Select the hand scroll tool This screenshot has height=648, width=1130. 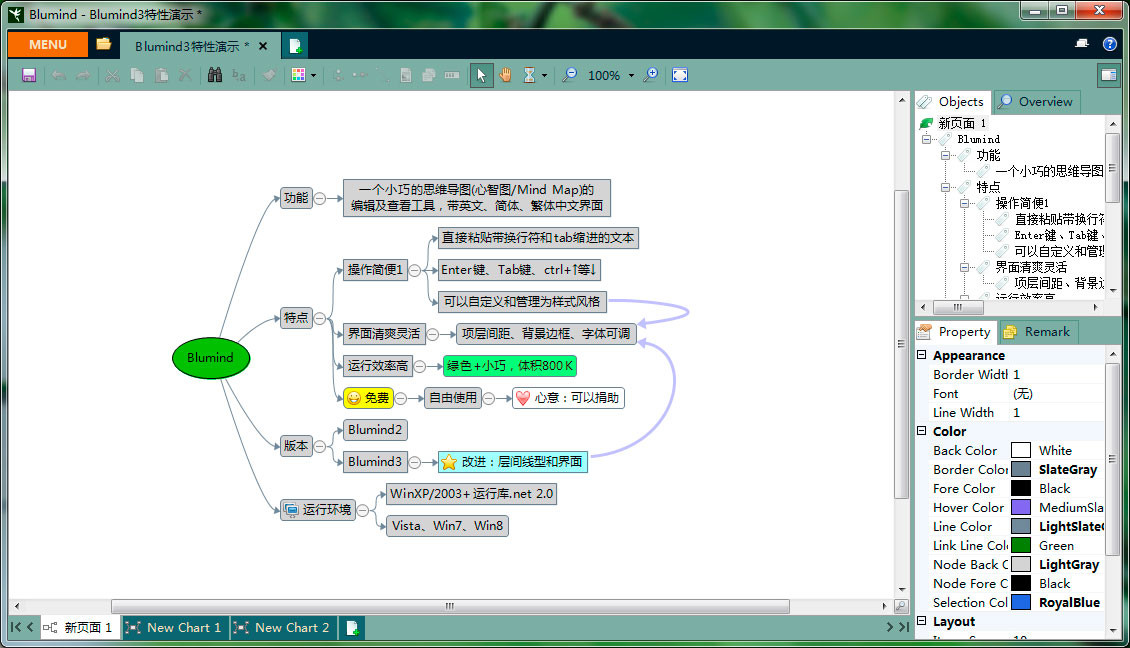(505, 75)
